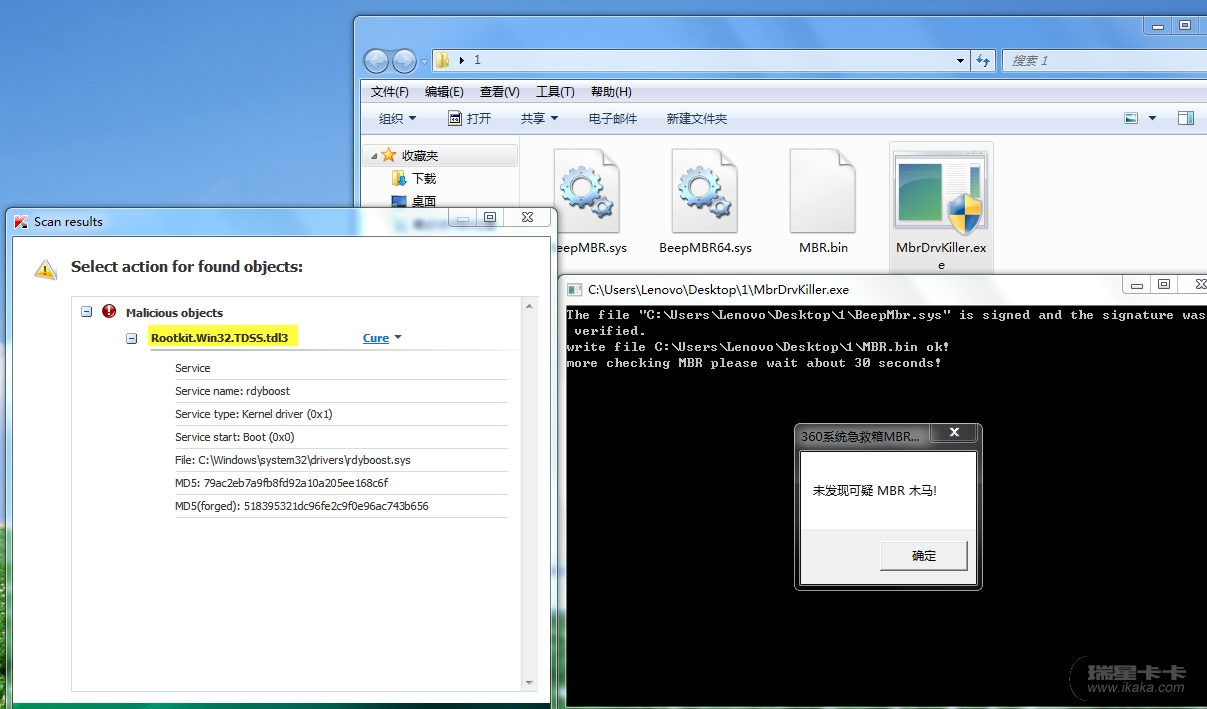This screenshot has height=709, width=1207.
Task: Click the console window icon of MbrDrvKiller.exe
Action: point(575,290)
